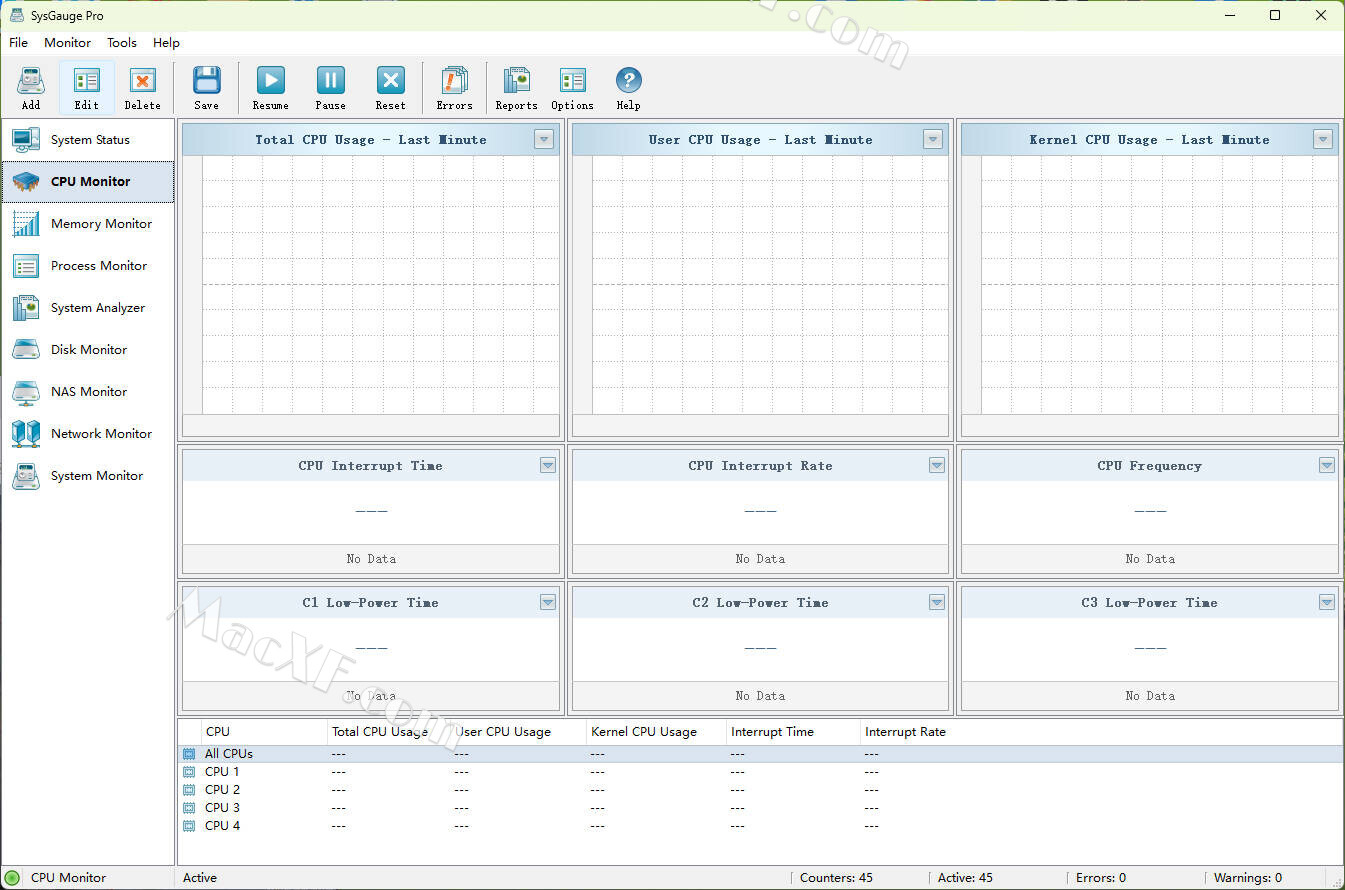Open the Kernel CPU Usage chart dropdown
The height and width of the screenshot is (890, 1345).
tap(1323, 139)
